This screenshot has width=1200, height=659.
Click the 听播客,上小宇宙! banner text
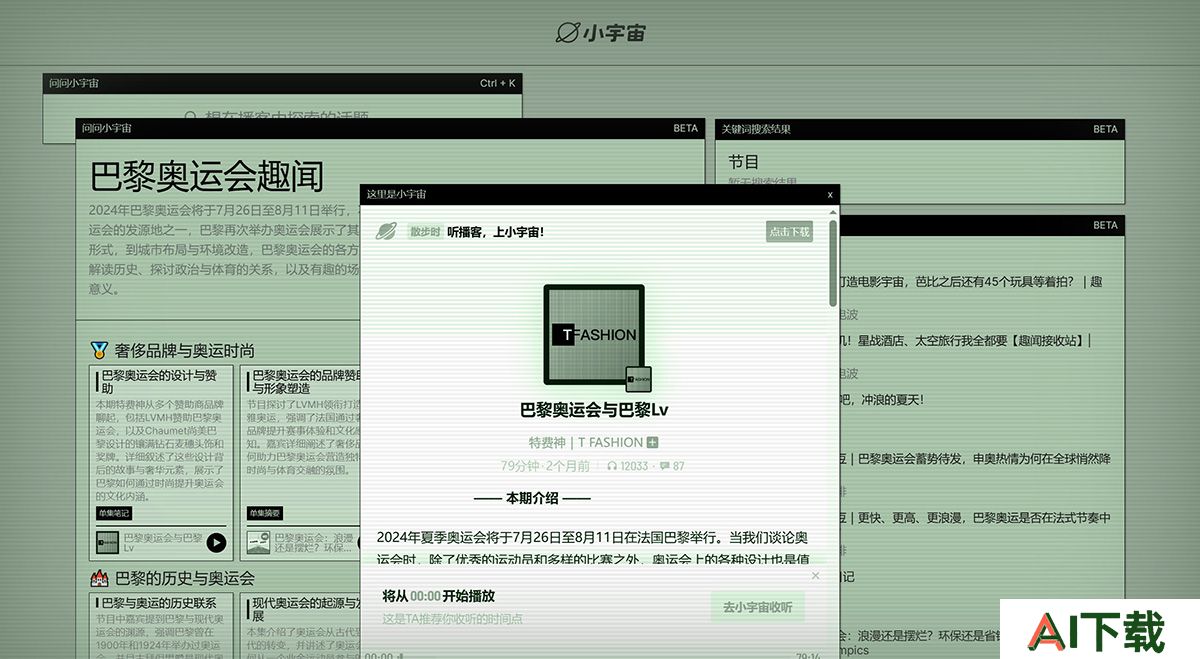pyautogui.click(x=495, y=232)
